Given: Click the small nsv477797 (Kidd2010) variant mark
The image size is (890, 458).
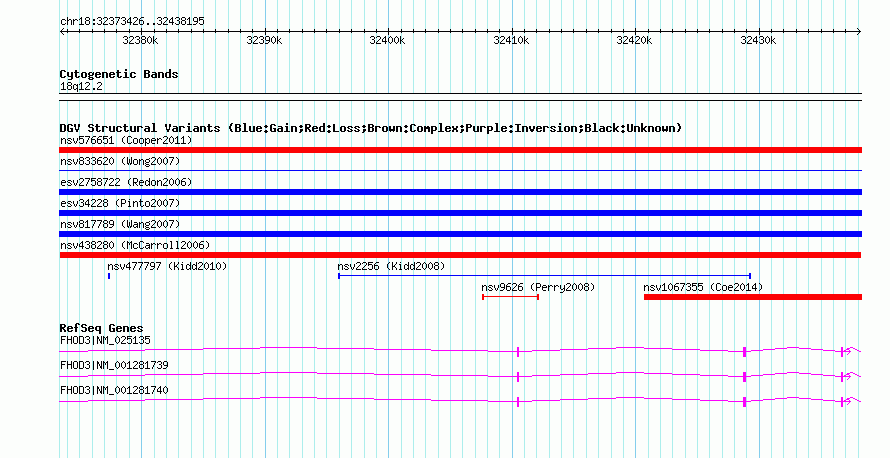Looking at the screenshot, I should 108,276.
